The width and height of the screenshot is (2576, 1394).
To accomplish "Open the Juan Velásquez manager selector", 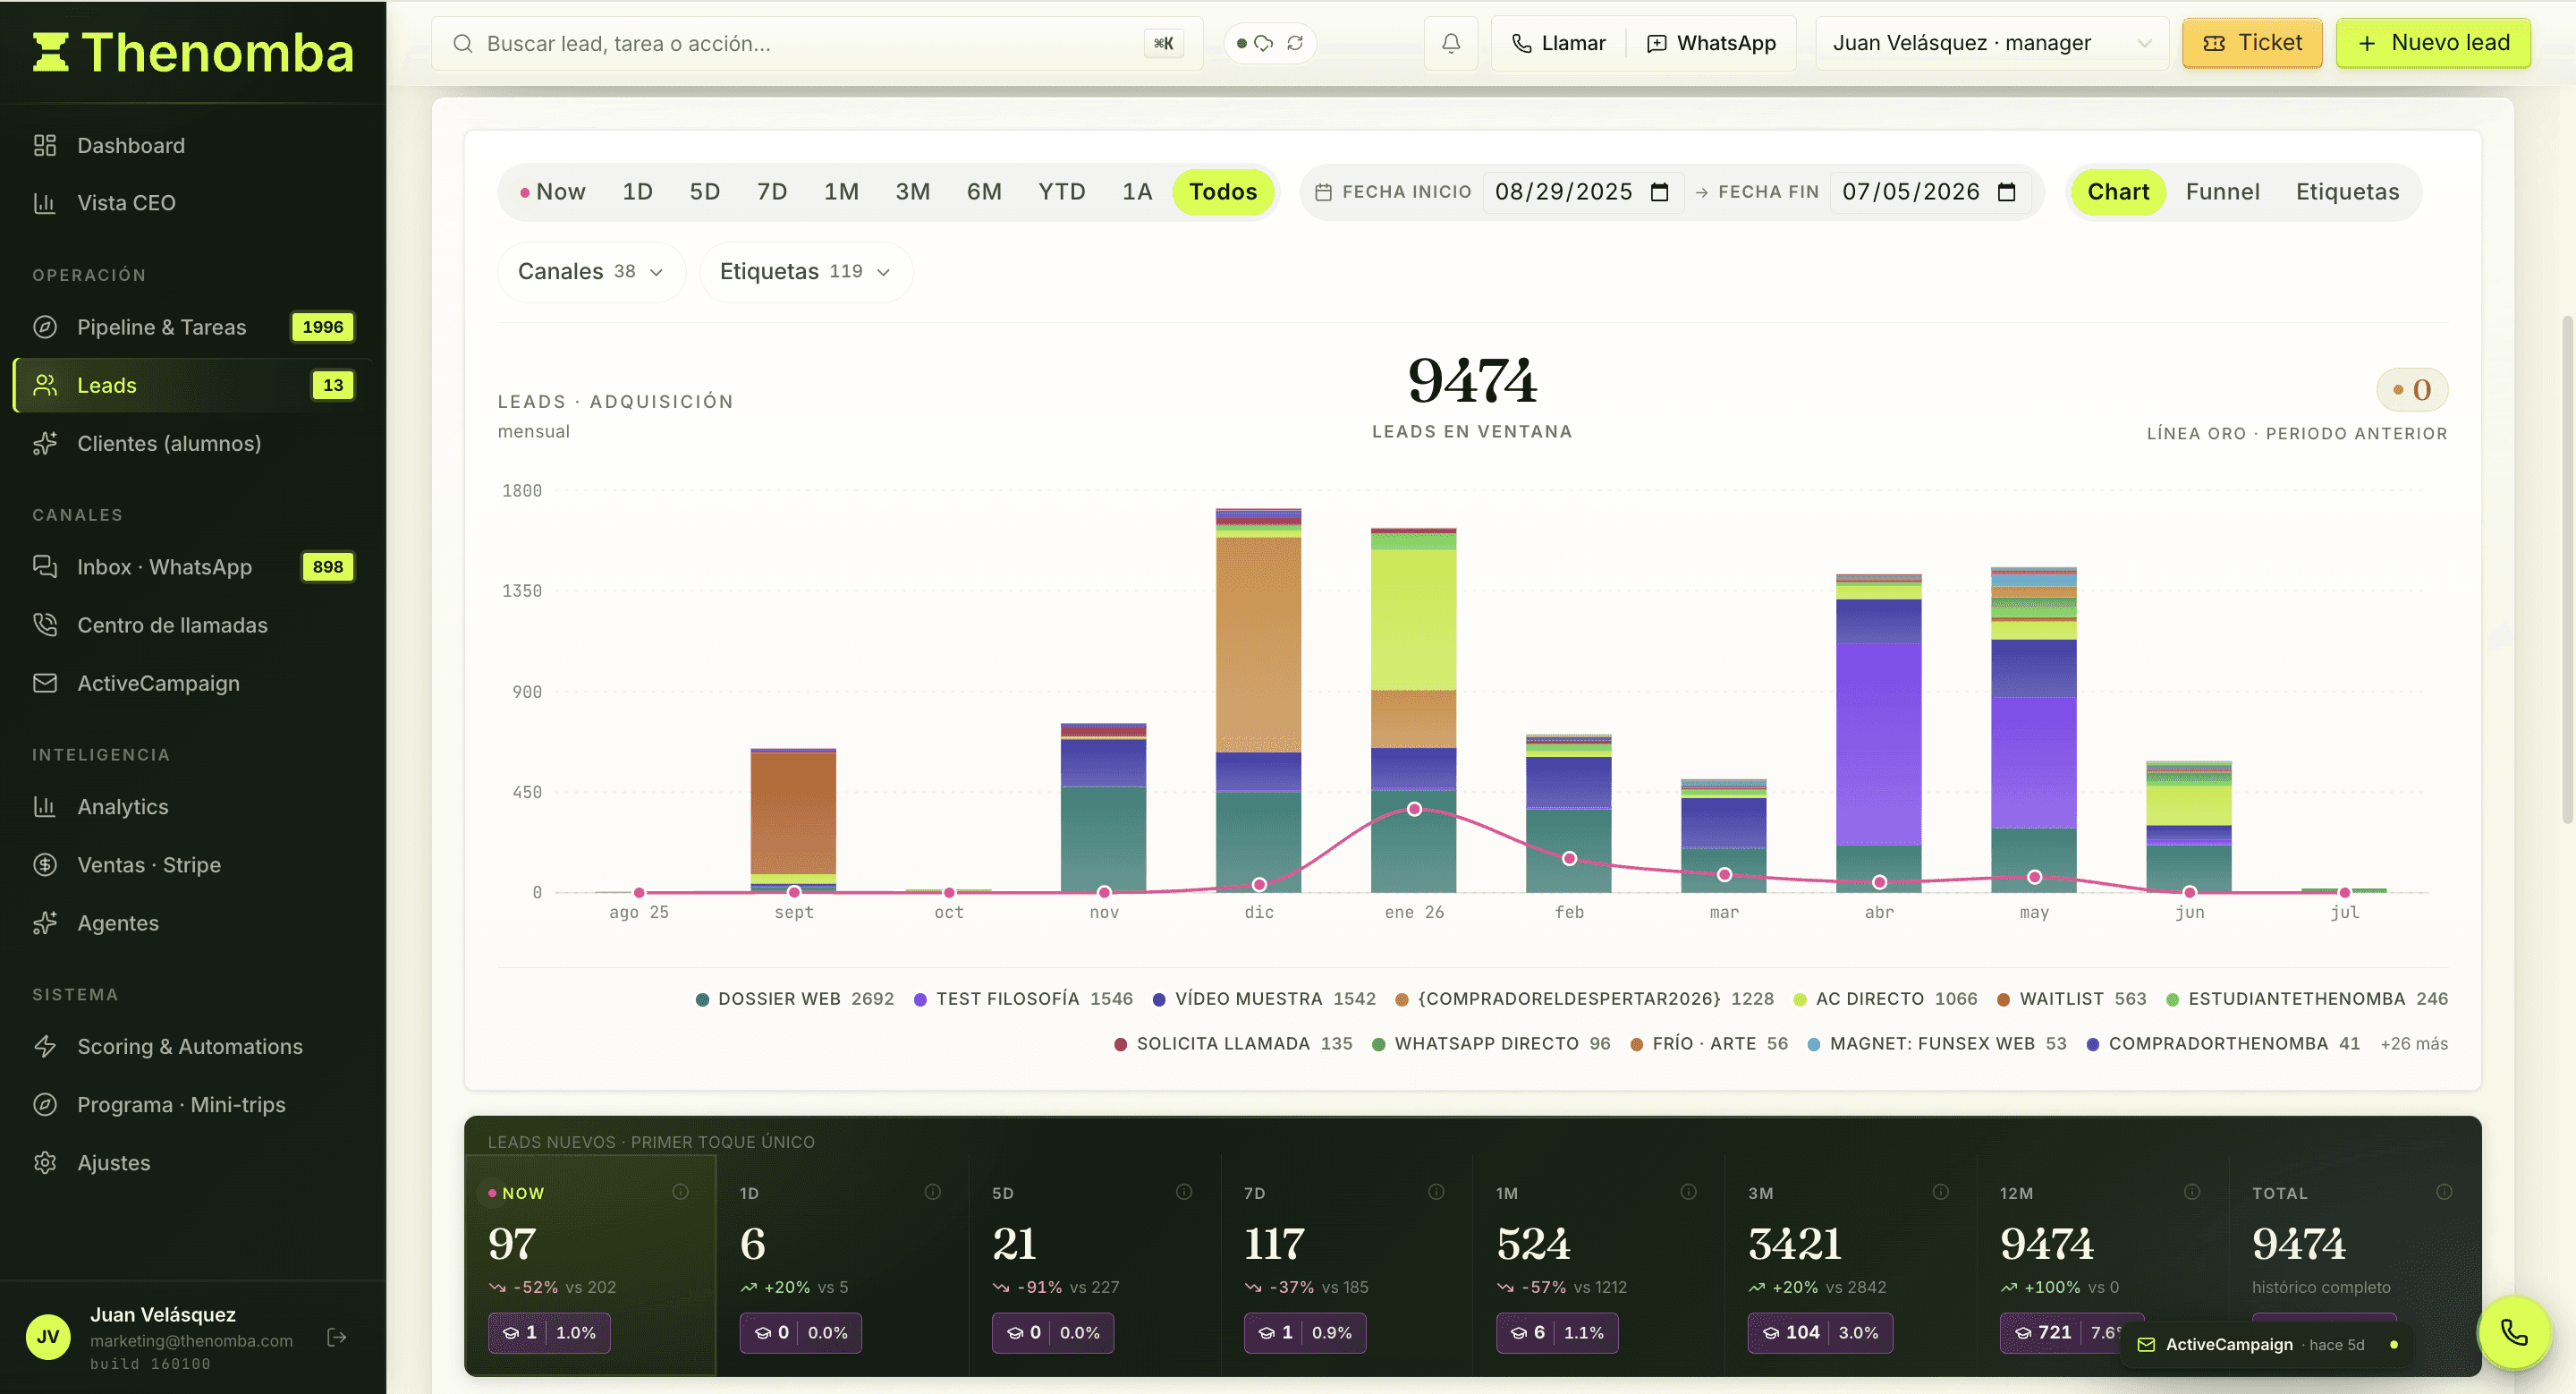I will (1991, 43).
